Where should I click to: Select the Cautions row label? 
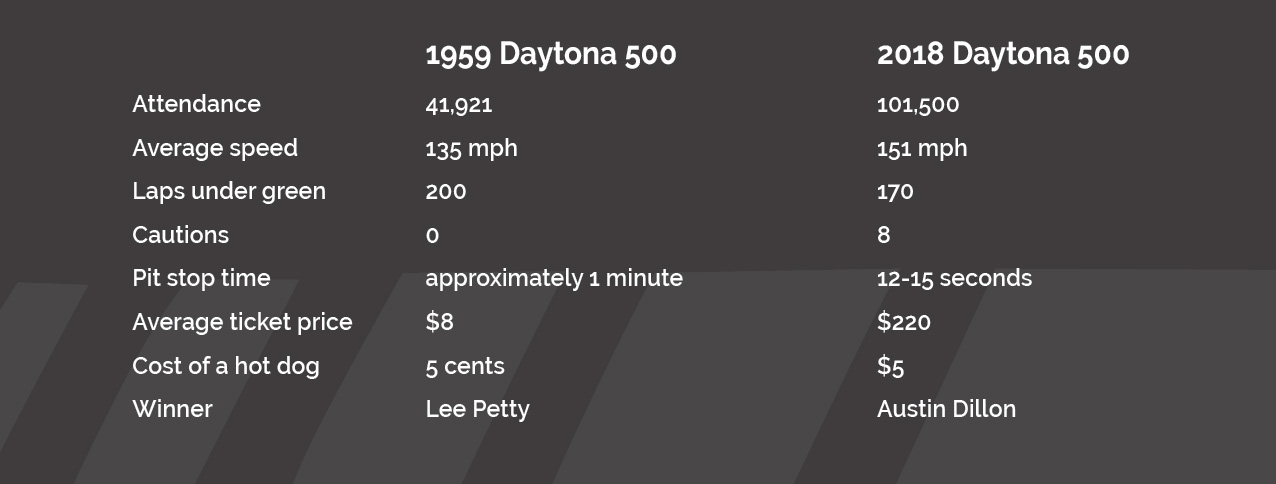point(180,235)
